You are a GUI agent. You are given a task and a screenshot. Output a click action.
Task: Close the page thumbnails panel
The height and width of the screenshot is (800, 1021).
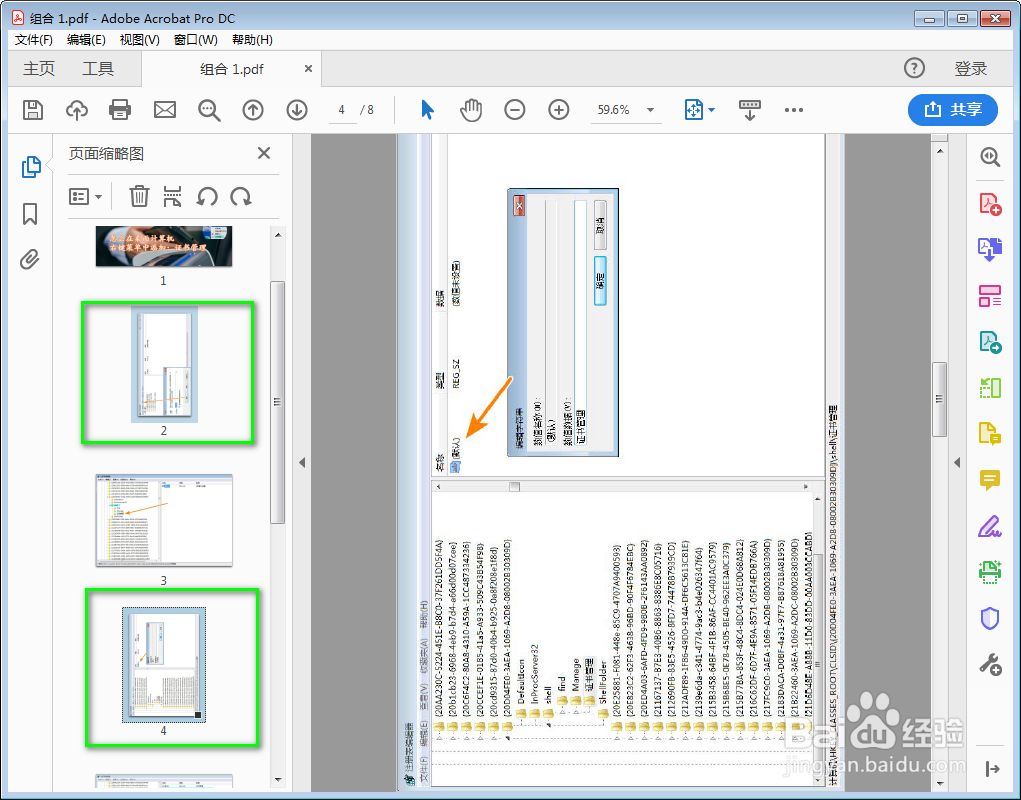point(264,153)
